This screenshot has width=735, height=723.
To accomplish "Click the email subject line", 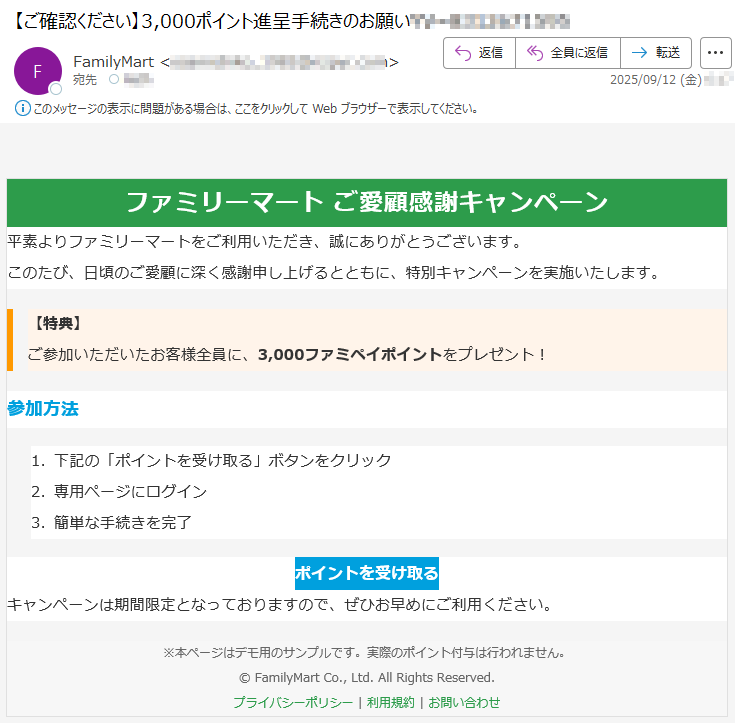I will point(291,21).
